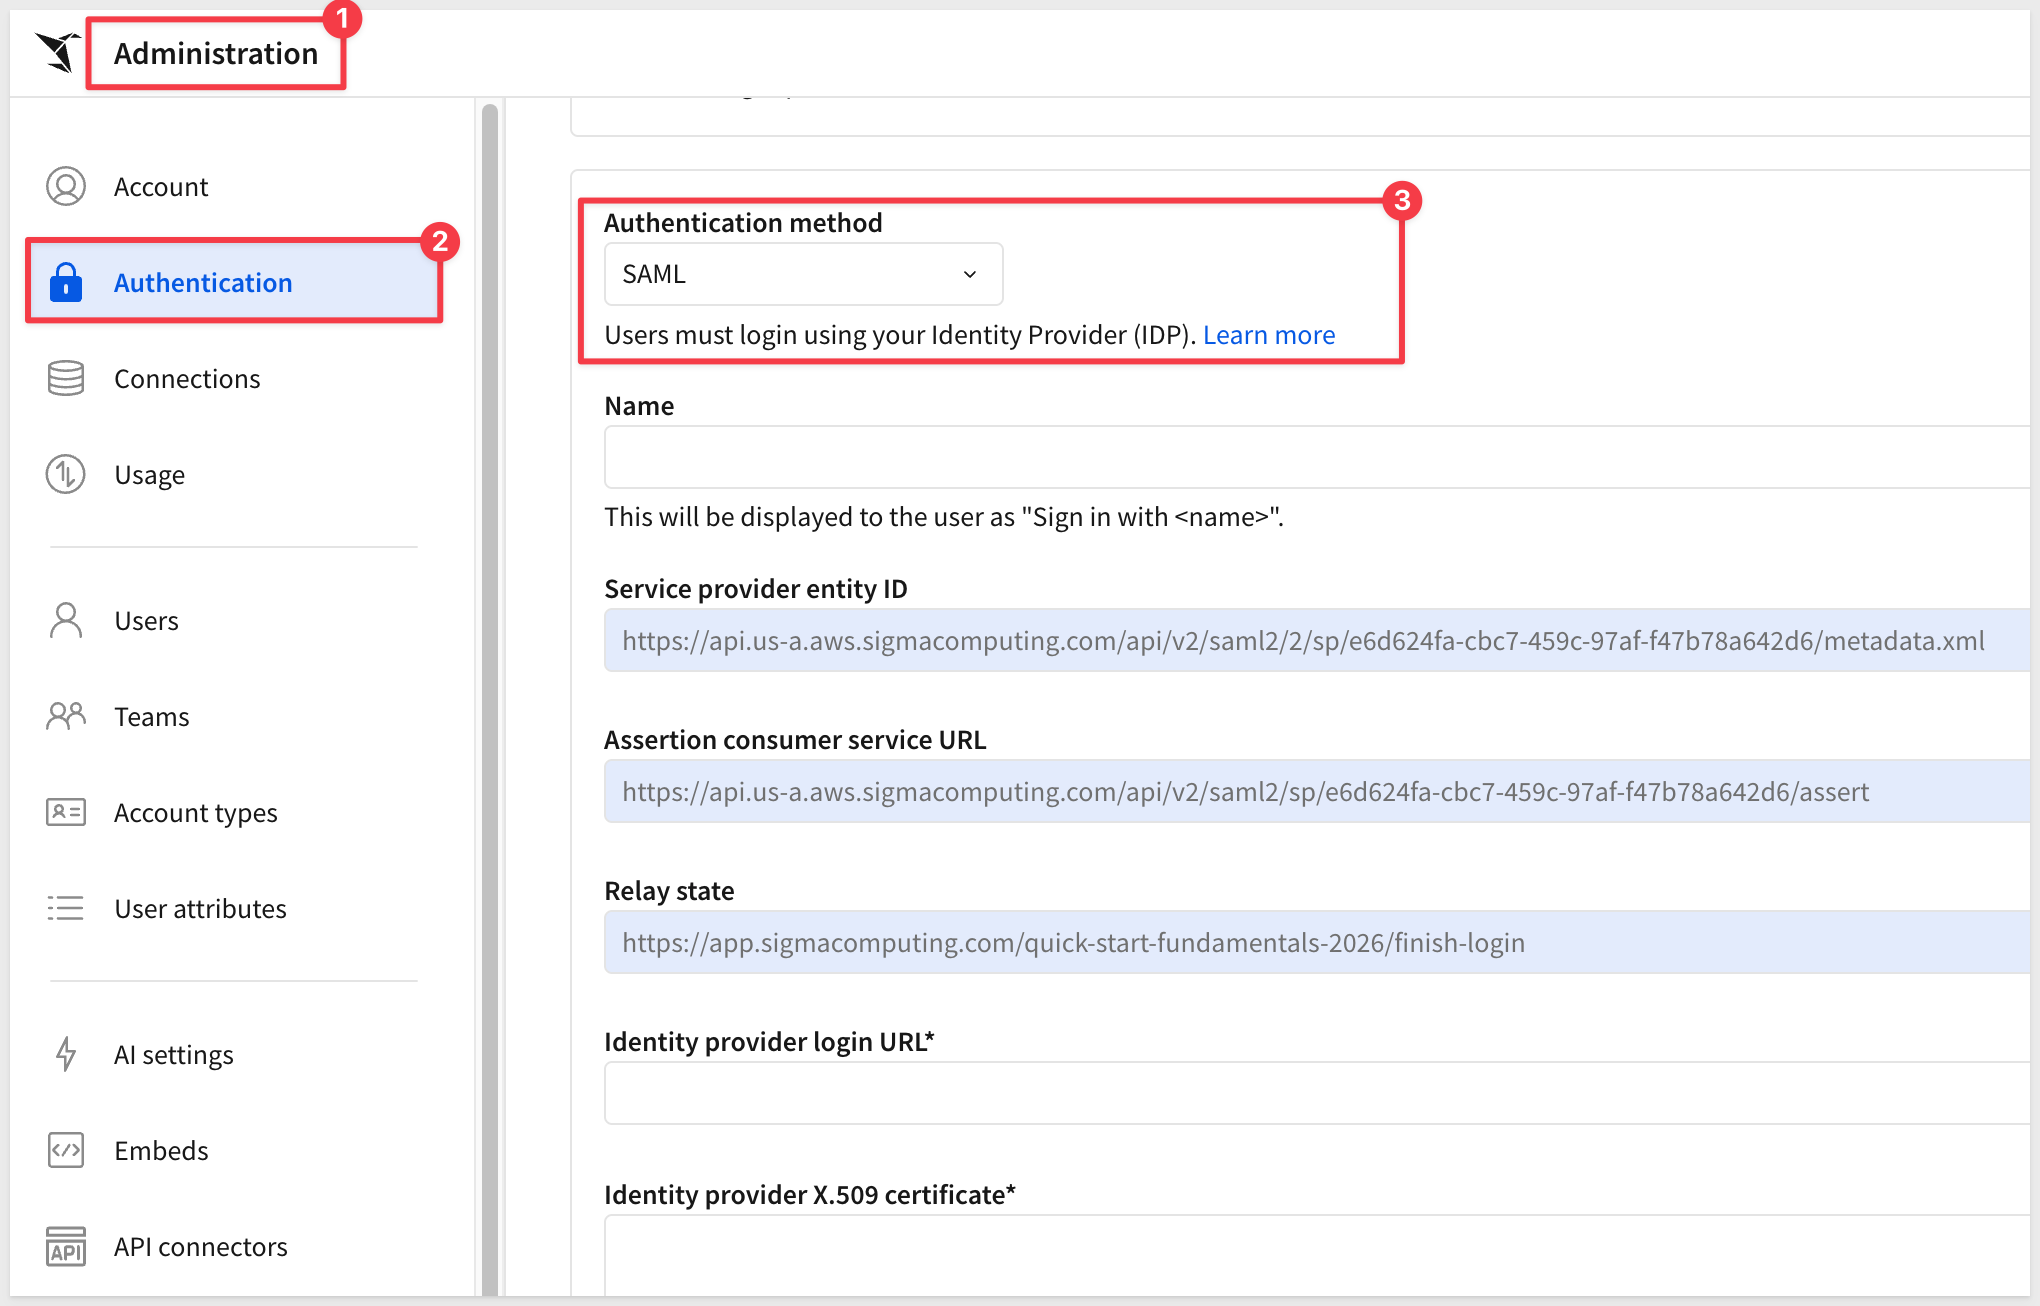The width and height of the screenshot is (2040, 1306).
Task: Click the Teams people icon
Action: [x=66, y=717]
